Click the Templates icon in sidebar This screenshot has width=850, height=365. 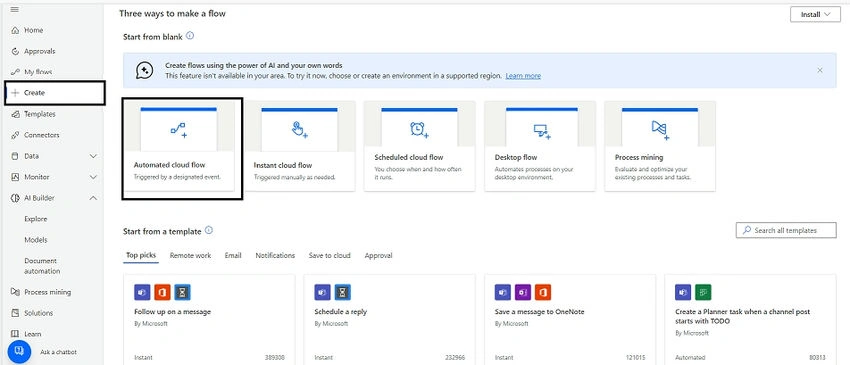point(15,114)
